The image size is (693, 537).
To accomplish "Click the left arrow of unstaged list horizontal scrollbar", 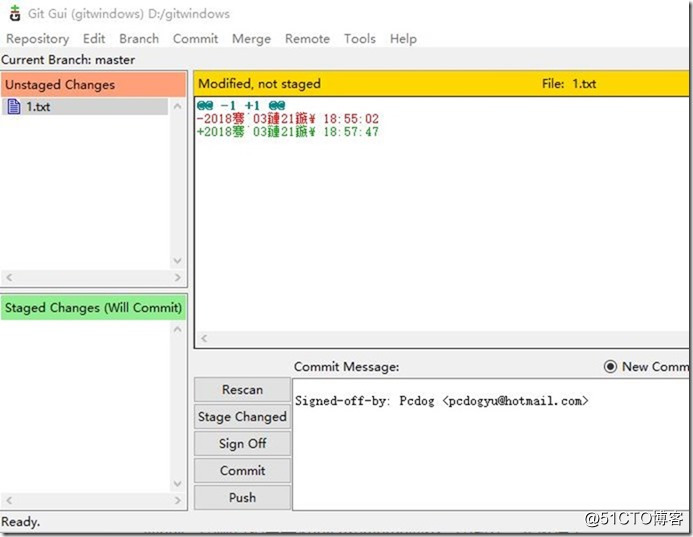I will tap(9, 277).
